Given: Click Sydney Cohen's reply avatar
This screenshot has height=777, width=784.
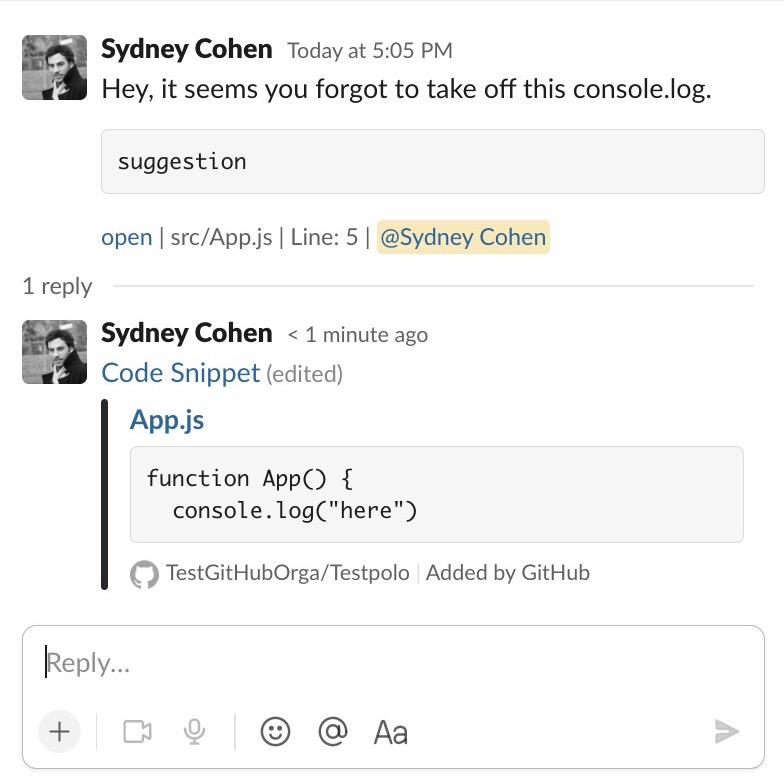Looking at the screenshot, I should click(x=54, y=352).
